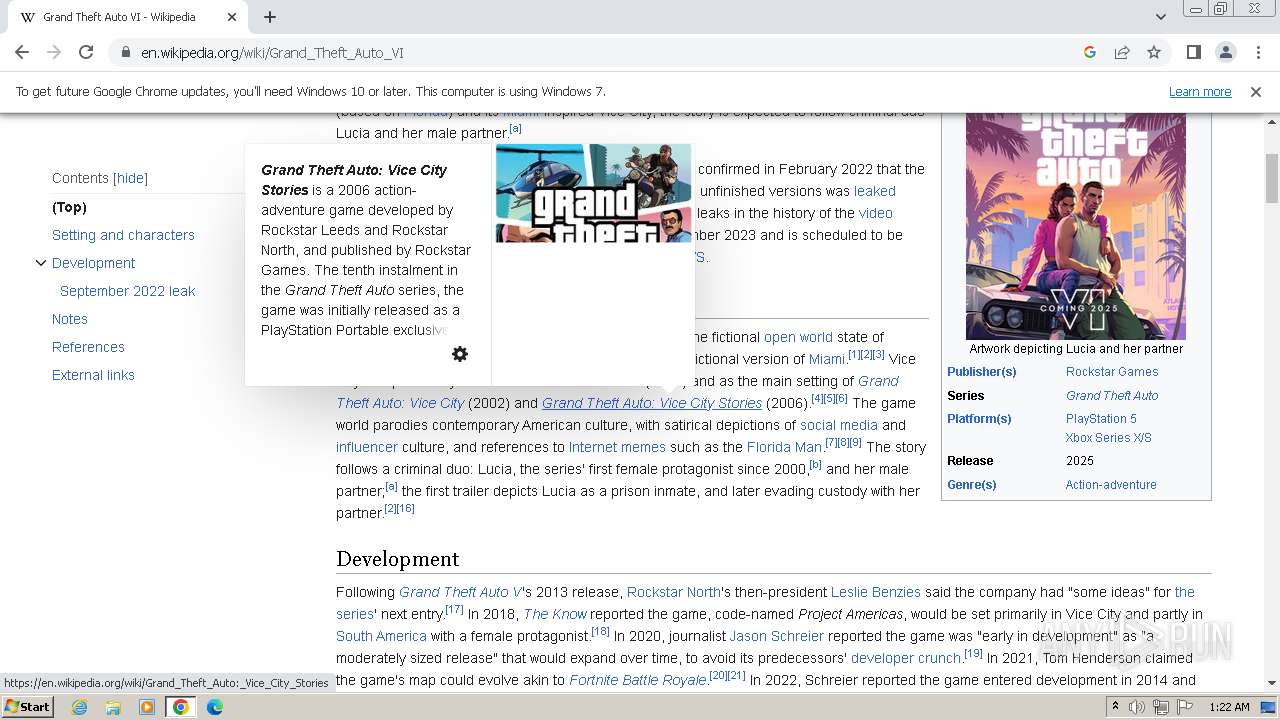Click the address bar URL field
Image resolution: width=1280 pixels, height=720 pixels.
(x=600, y=52)
